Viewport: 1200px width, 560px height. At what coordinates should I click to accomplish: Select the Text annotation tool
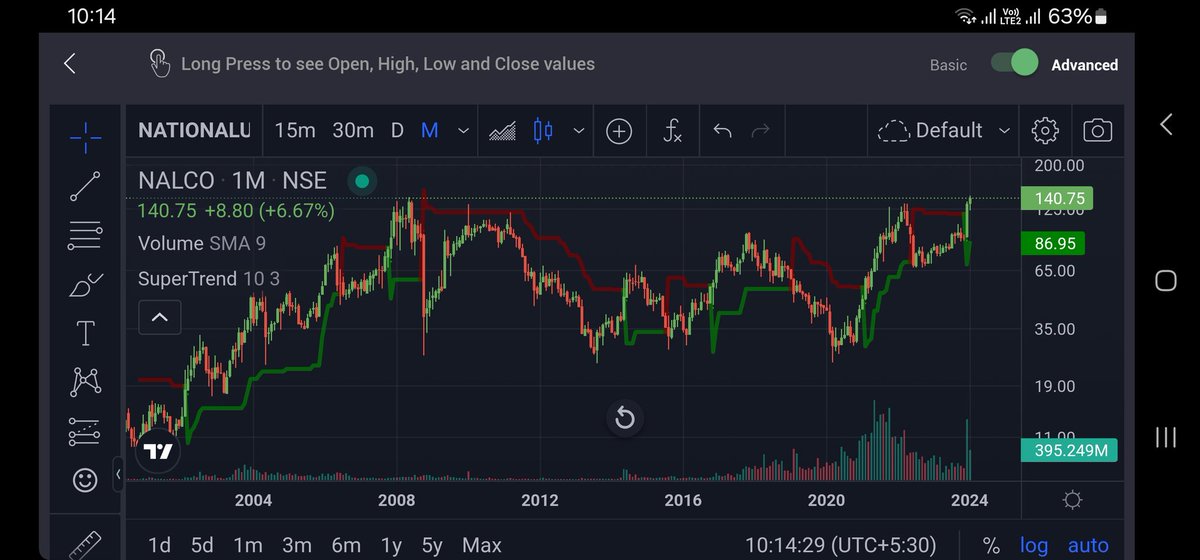tap(85, 333)
